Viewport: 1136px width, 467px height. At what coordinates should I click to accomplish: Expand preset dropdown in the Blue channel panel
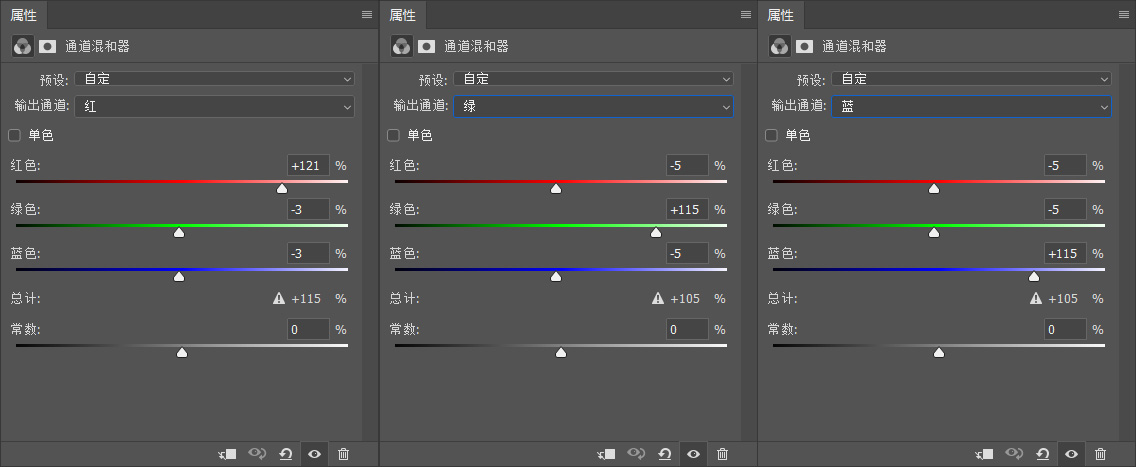click(x=972, y=79)
